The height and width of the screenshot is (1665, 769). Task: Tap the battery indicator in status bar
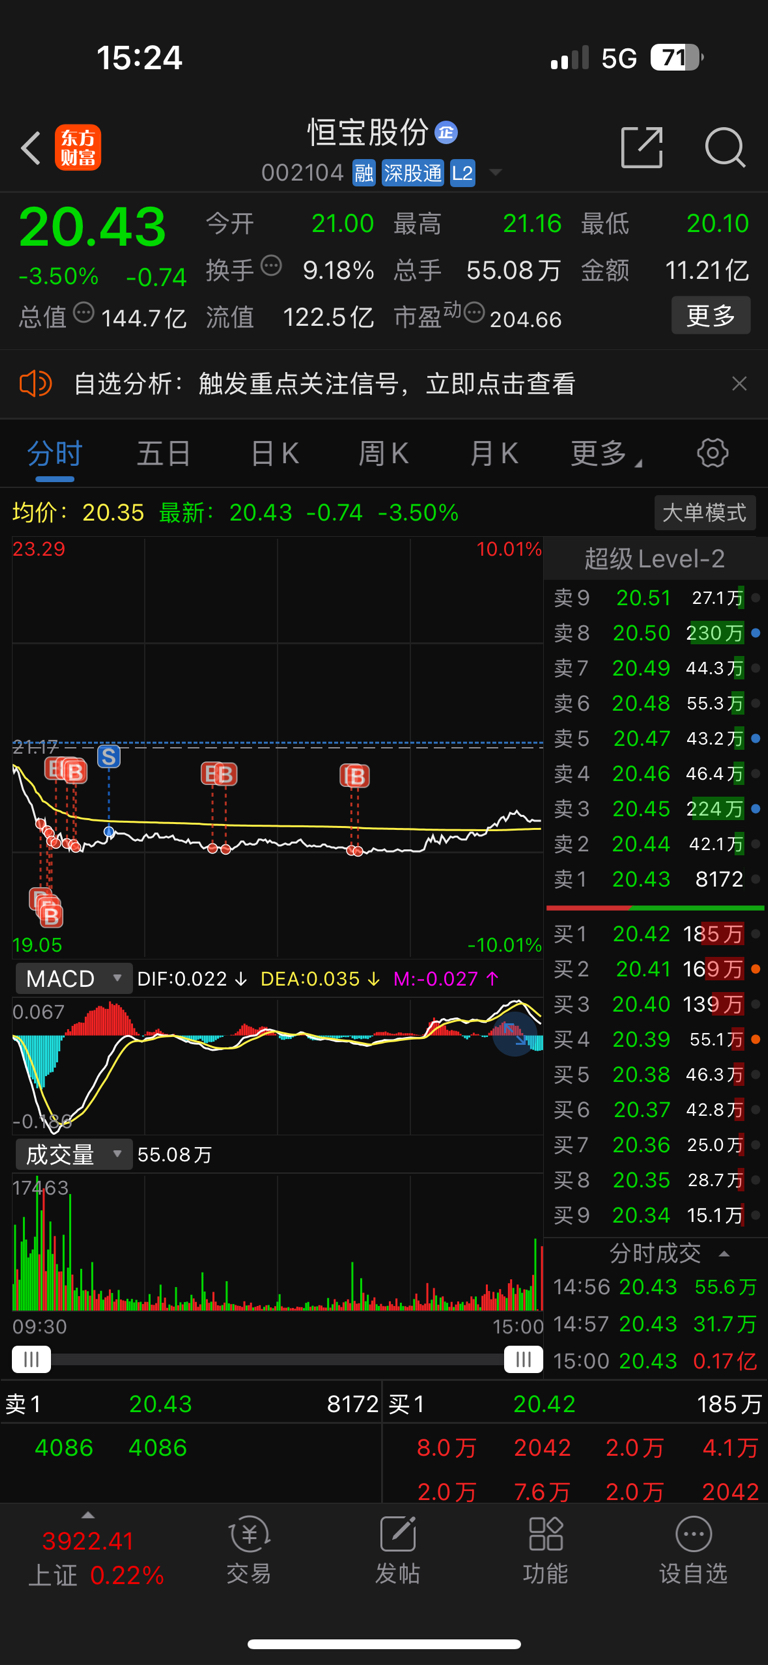click(677, 58)
